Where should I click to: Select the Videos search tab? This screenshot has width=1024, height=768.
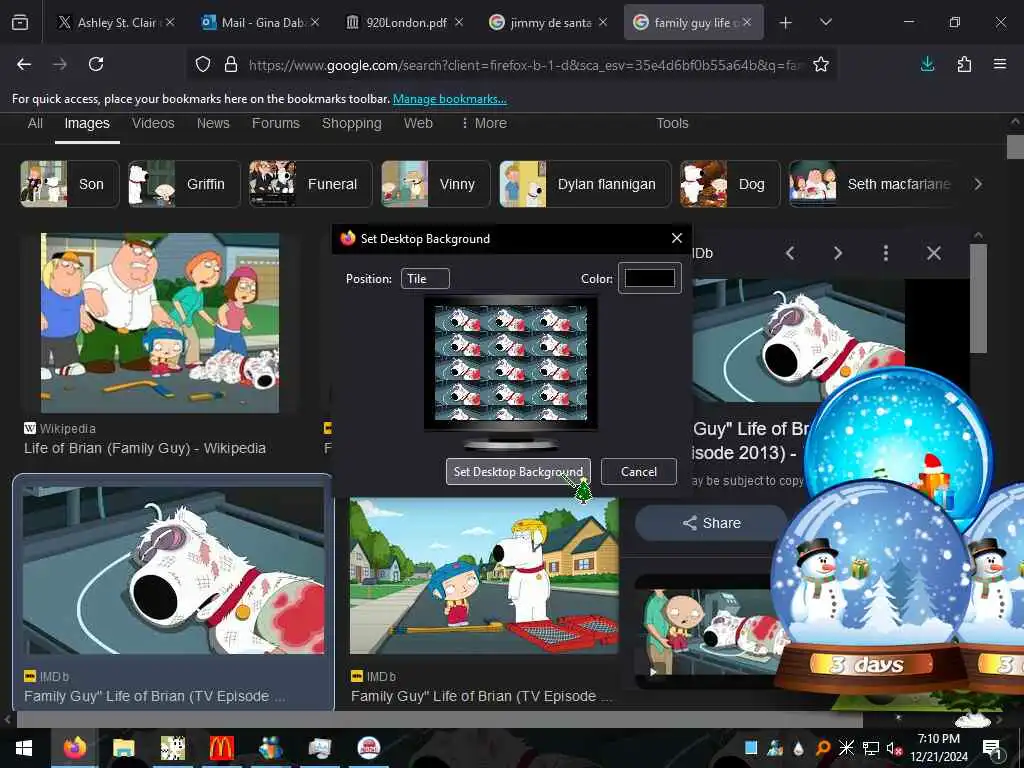pos(153,123)
